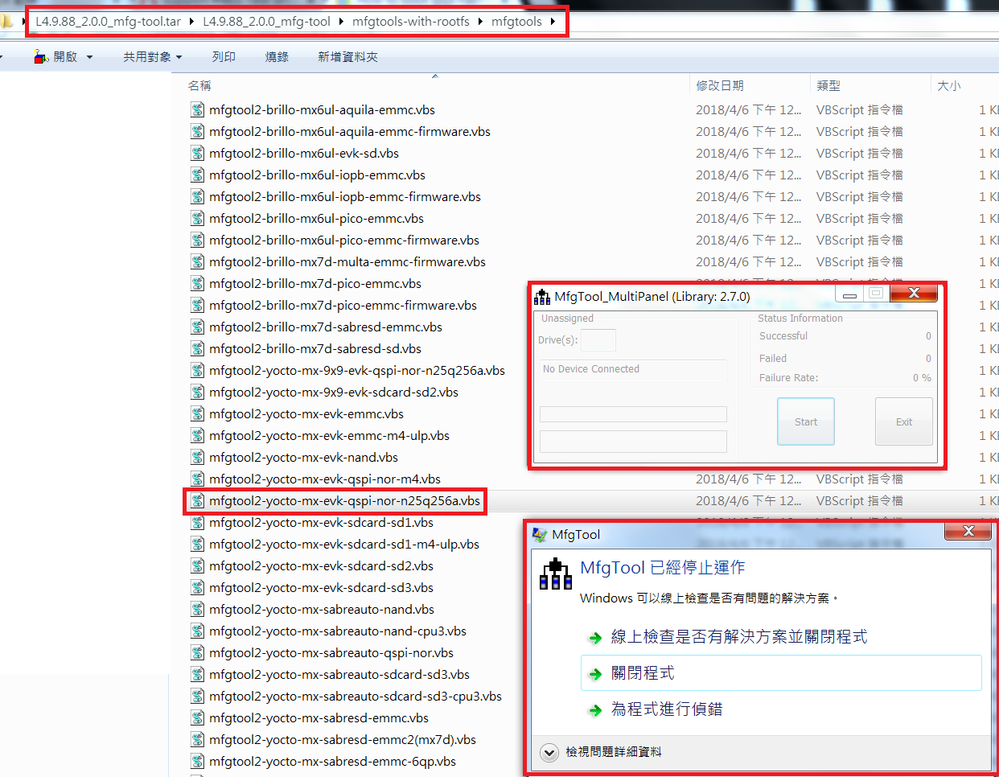
Task: Click script icon of mfgtool2-yocto-mx-sabreauto-nand.vbs
Action: point(198,609)
